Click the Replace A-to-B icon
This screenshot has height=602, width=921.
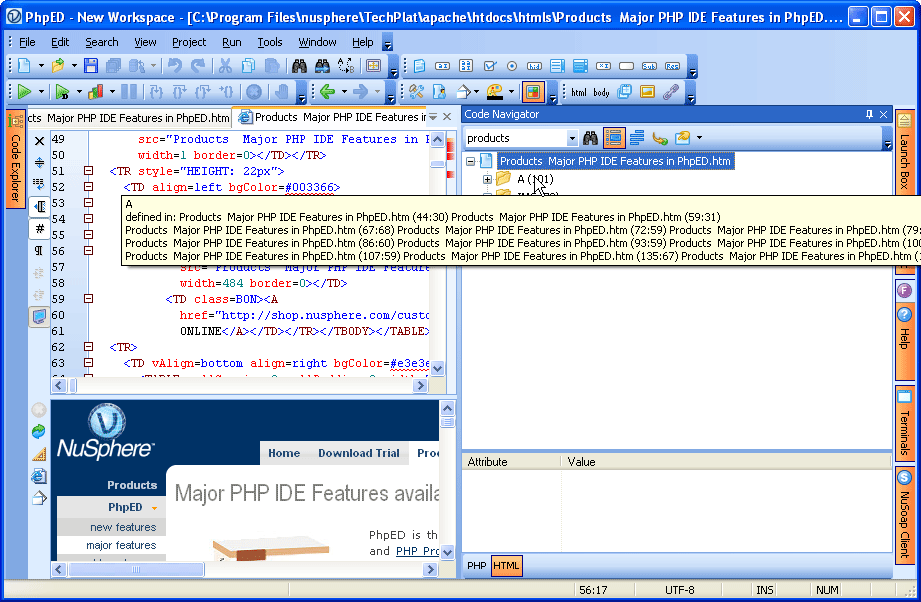(x=346, y=66)
